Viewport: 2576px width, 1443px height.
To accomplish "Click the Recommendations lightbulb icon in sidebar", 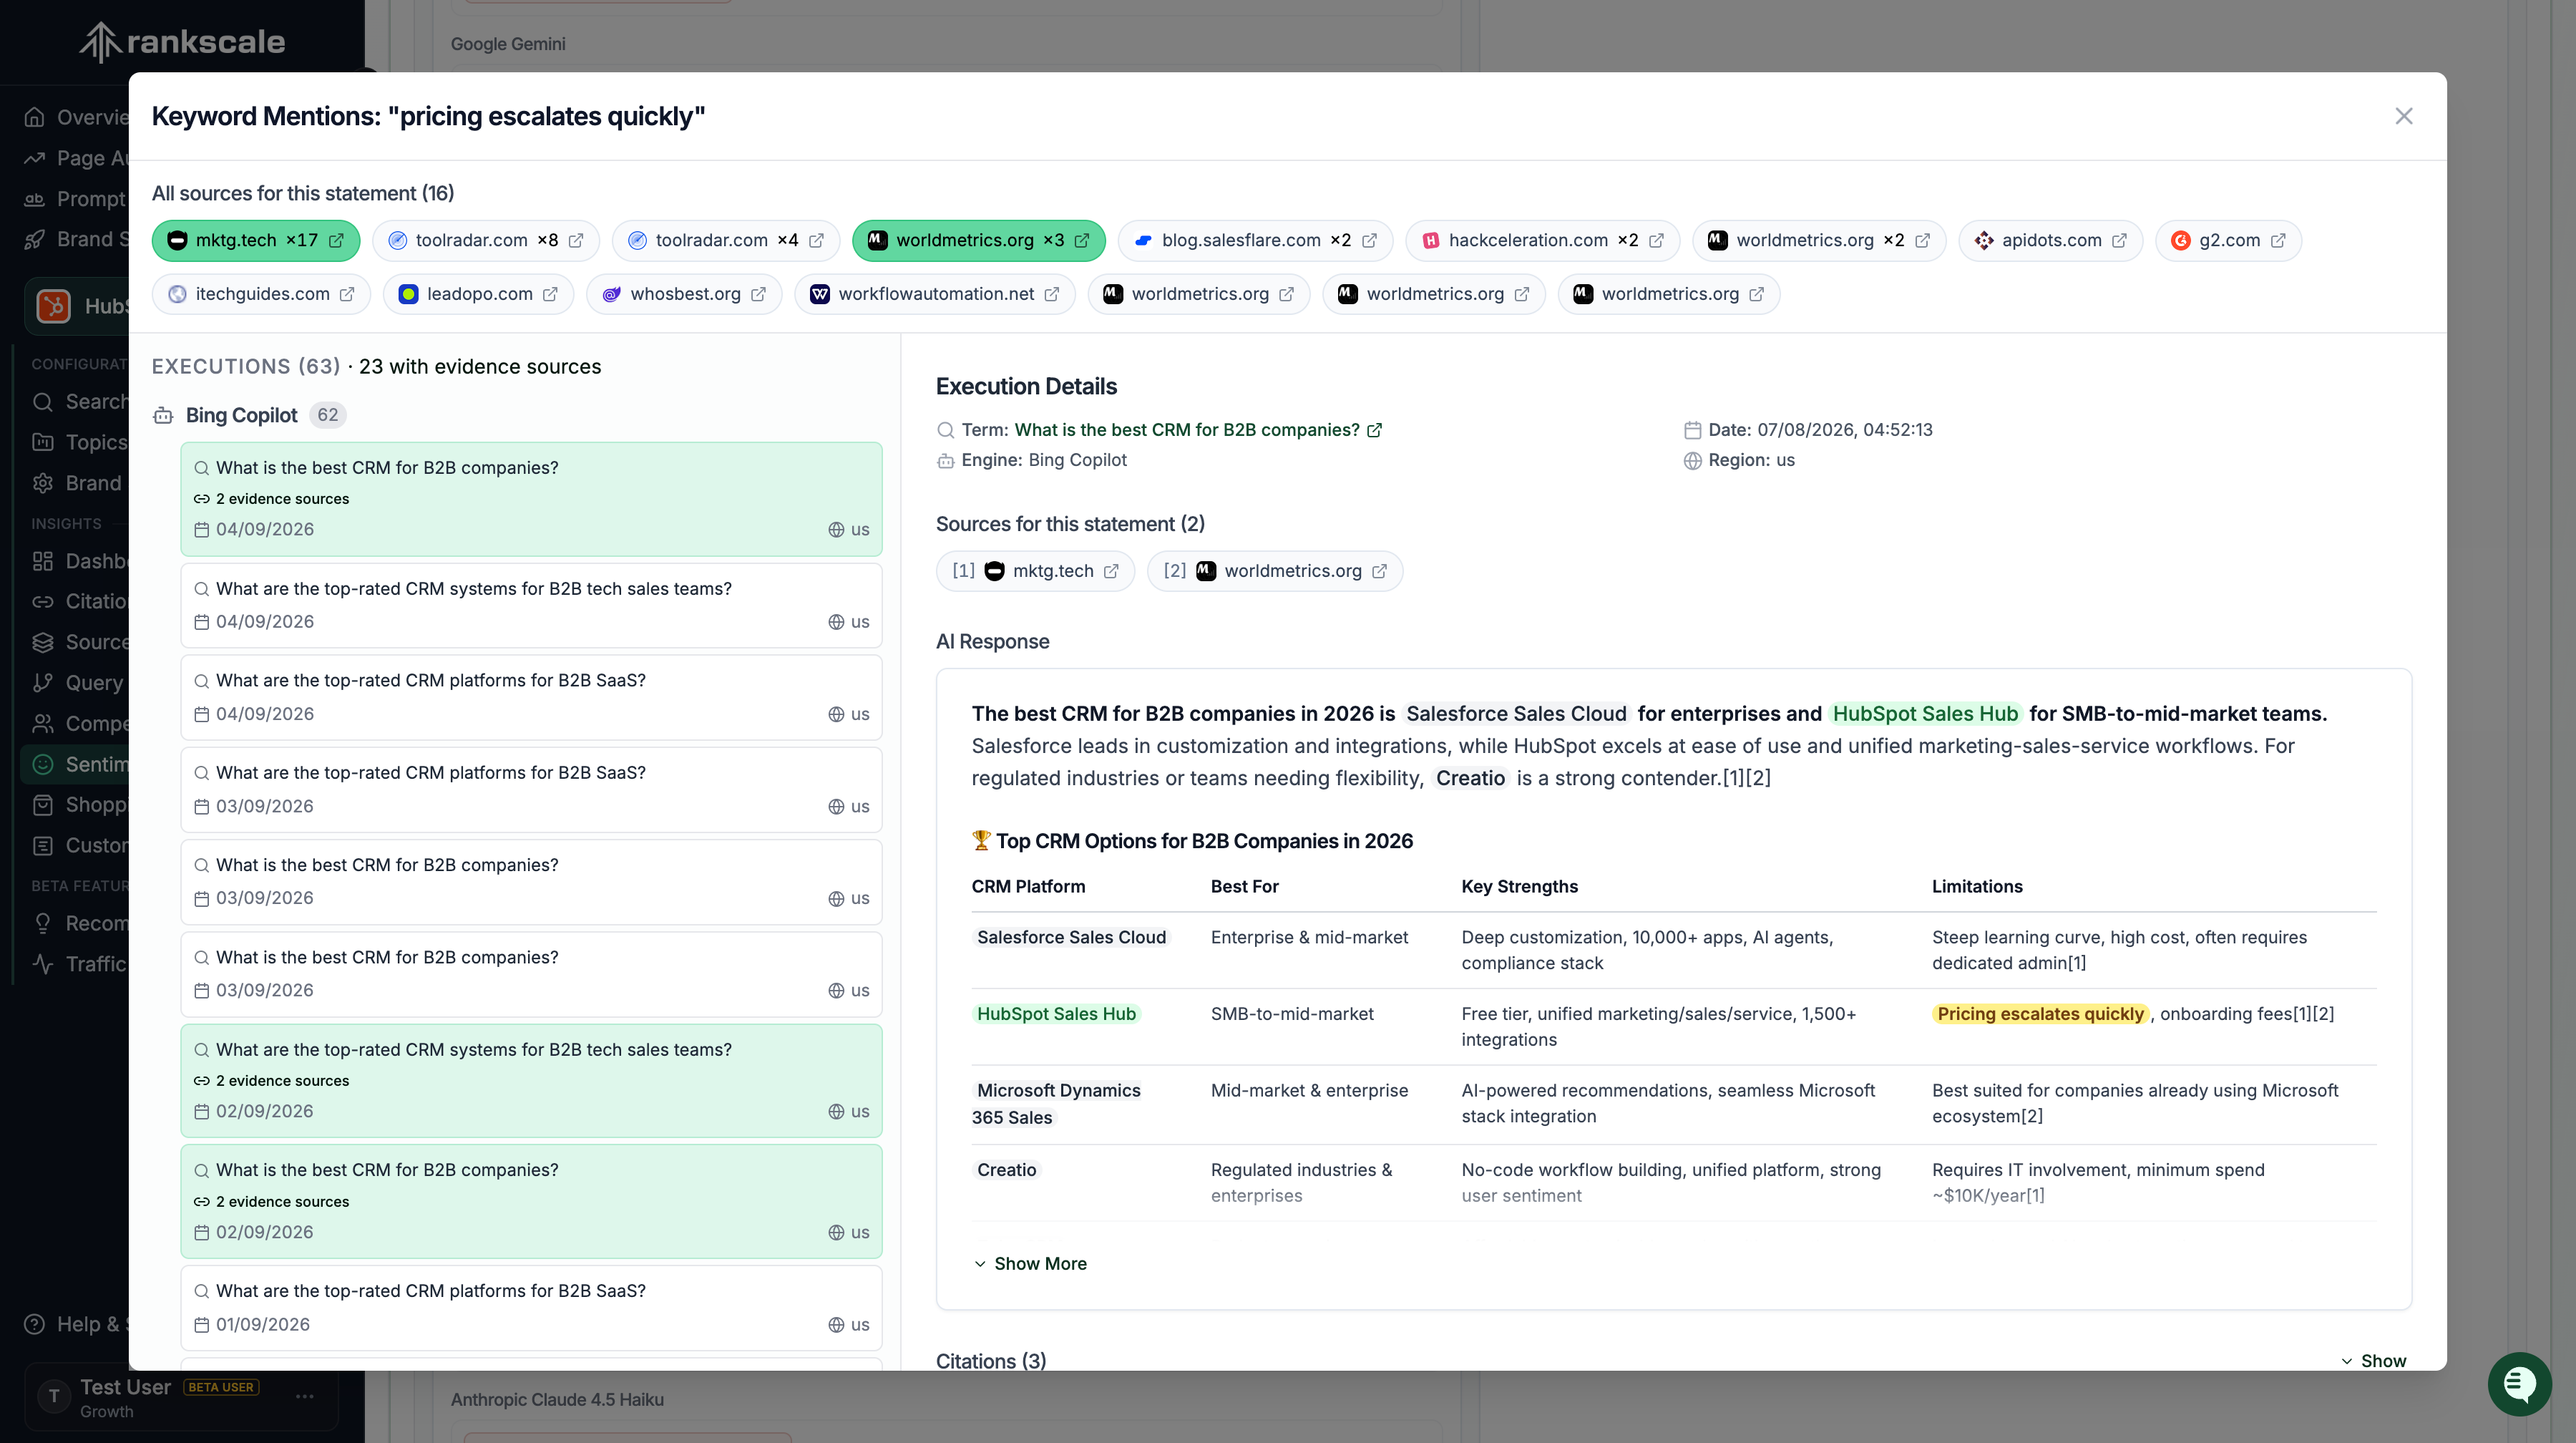I will [x=43, y=923].
